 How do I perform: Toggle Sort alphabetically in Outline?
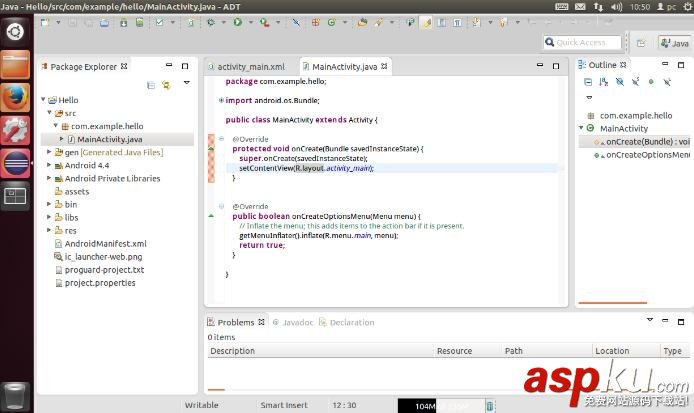(x=604, y=82)
